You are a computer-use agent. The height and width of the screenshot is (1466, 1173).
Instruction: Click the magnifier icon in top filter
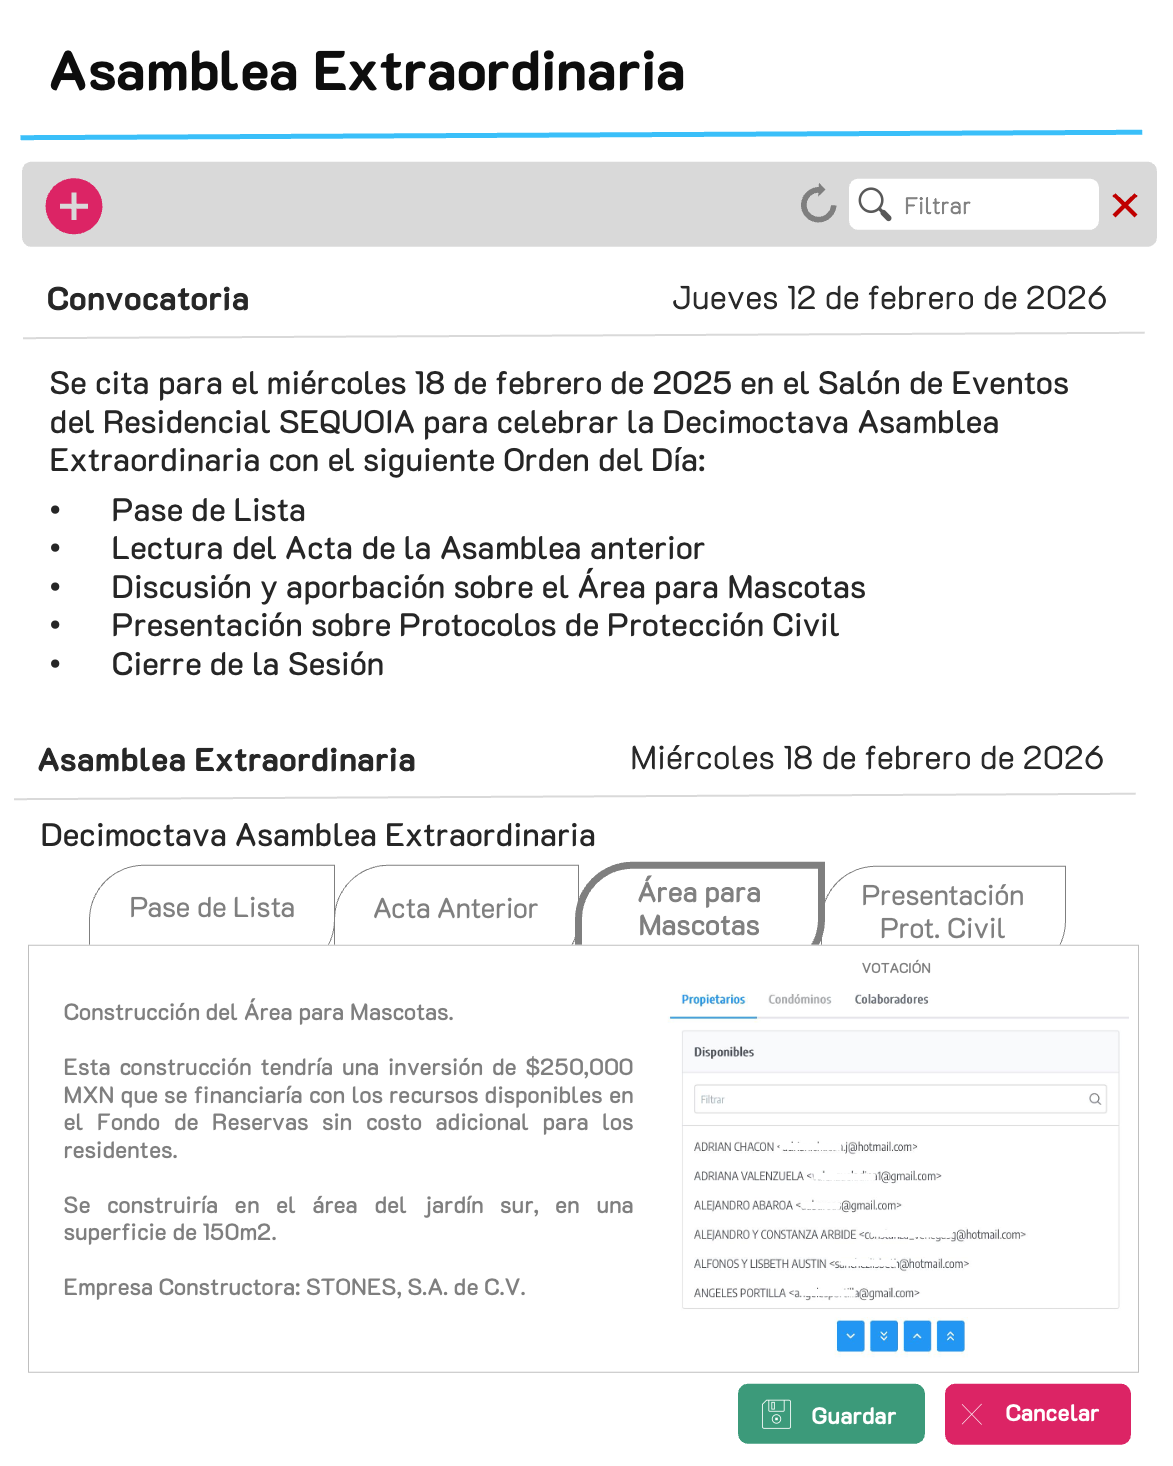875,204
